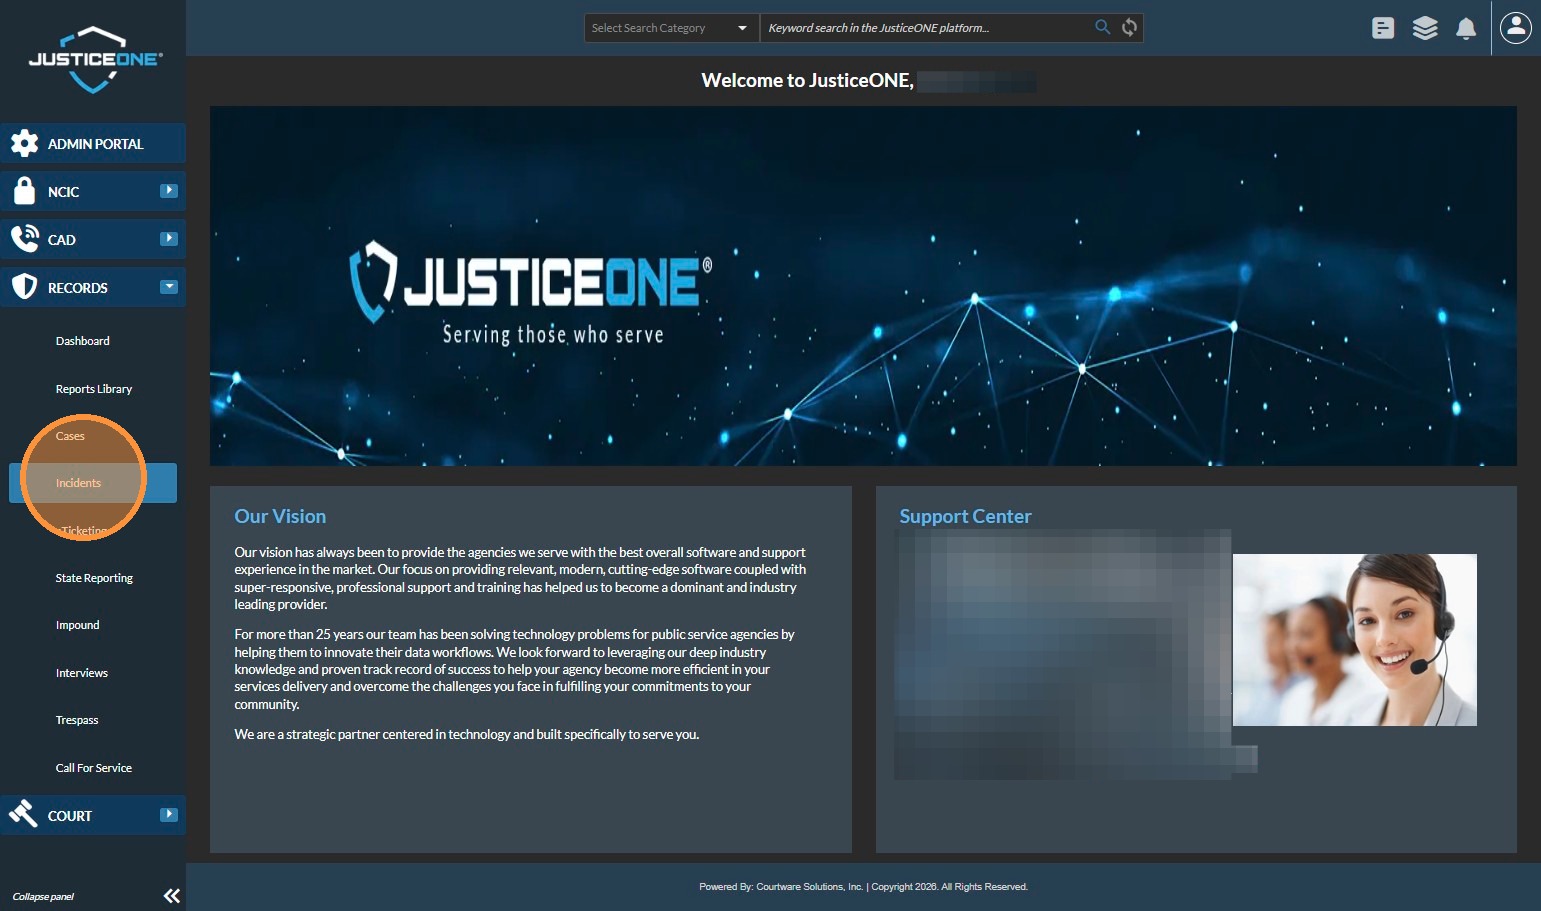Open State Reporting
This screenshot has height=911, width=1541.
pyautogui.click(x=94, y=578)
